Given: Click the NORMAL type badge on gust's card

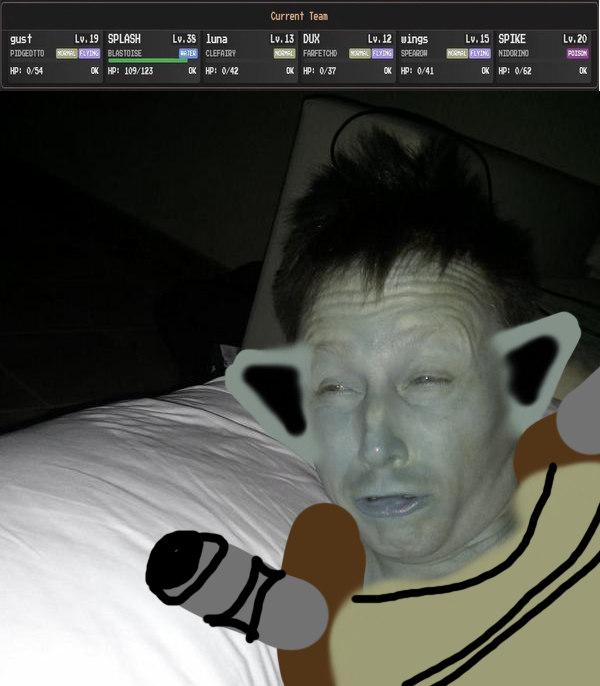Looking at the screenshot, I should (67, 53).
